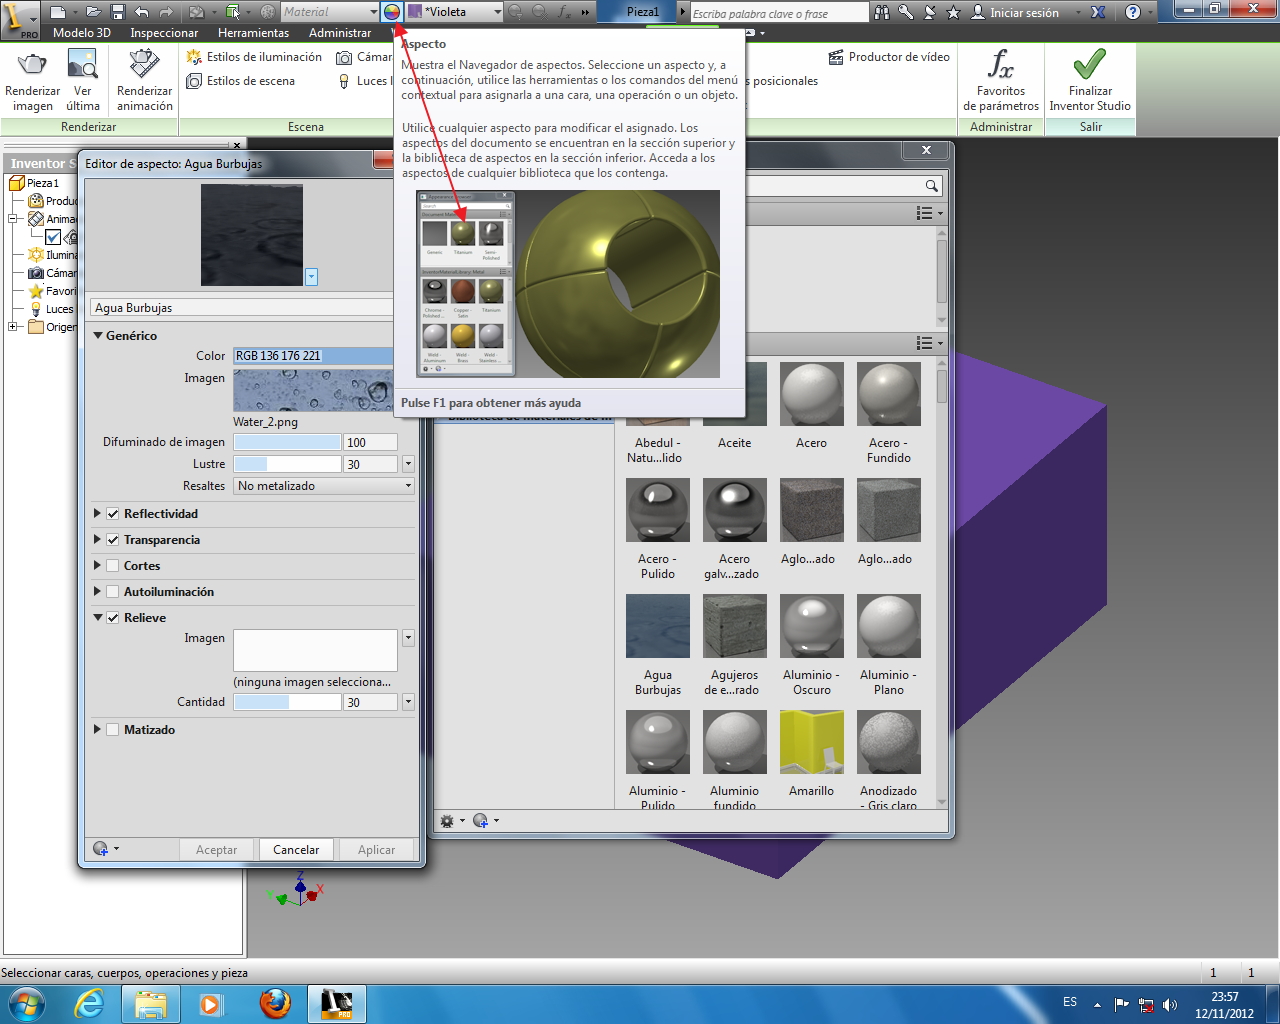Click Windows Start button
The width and height of the screenshot is (1280, 1024).
[x=26, y=1003]
